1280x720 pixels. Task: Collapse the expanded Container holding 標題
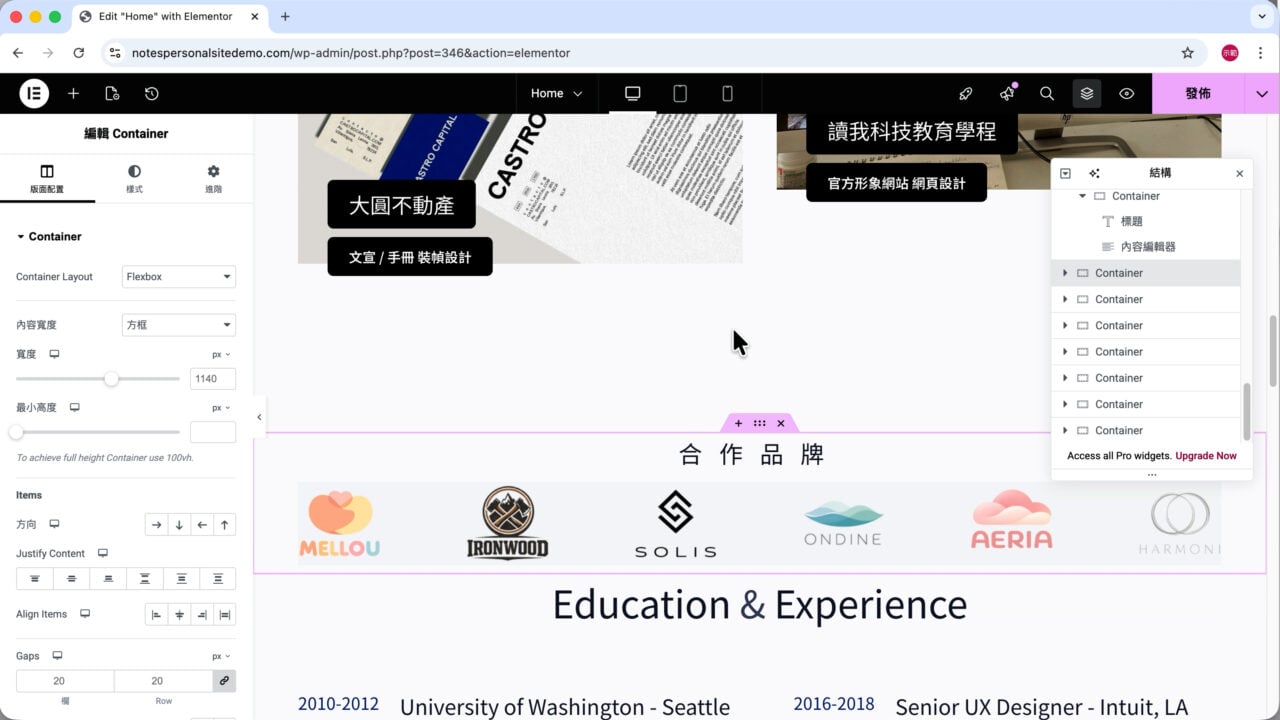[x=1082, y=196]
